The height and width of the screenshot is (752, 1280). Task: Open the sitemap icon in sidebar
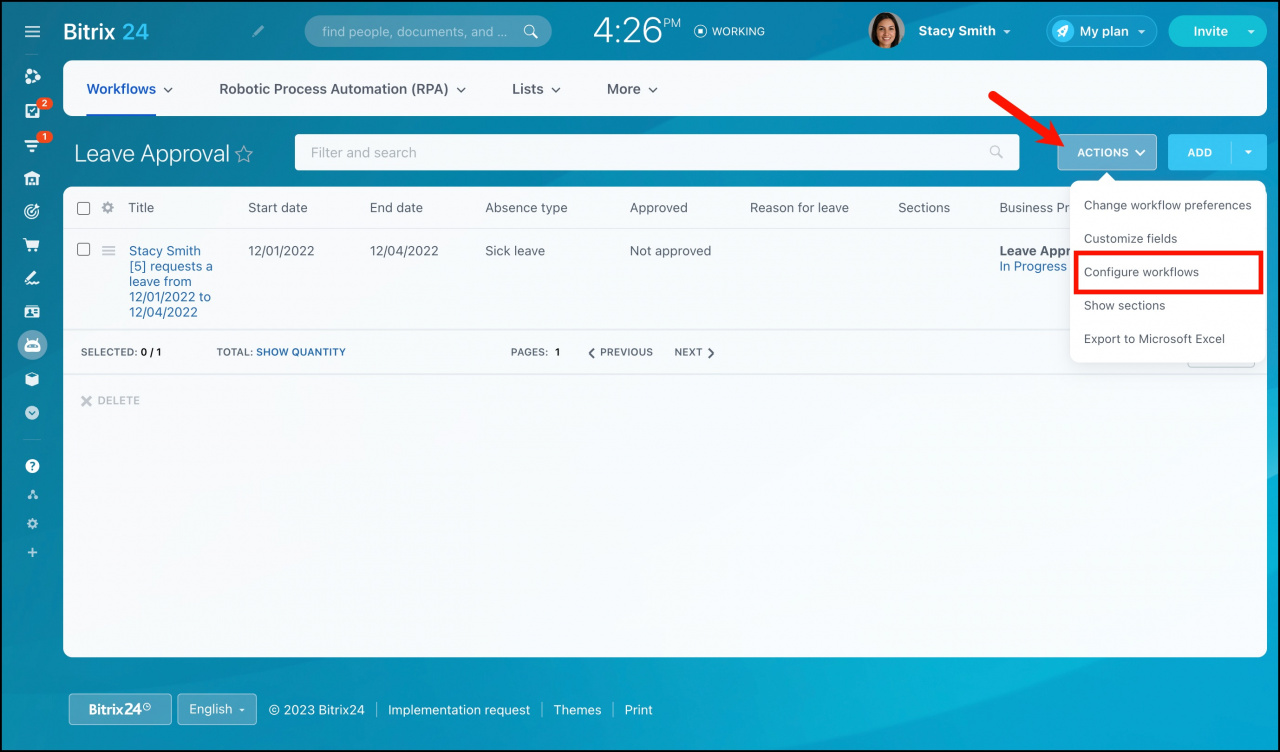(32, 495)
